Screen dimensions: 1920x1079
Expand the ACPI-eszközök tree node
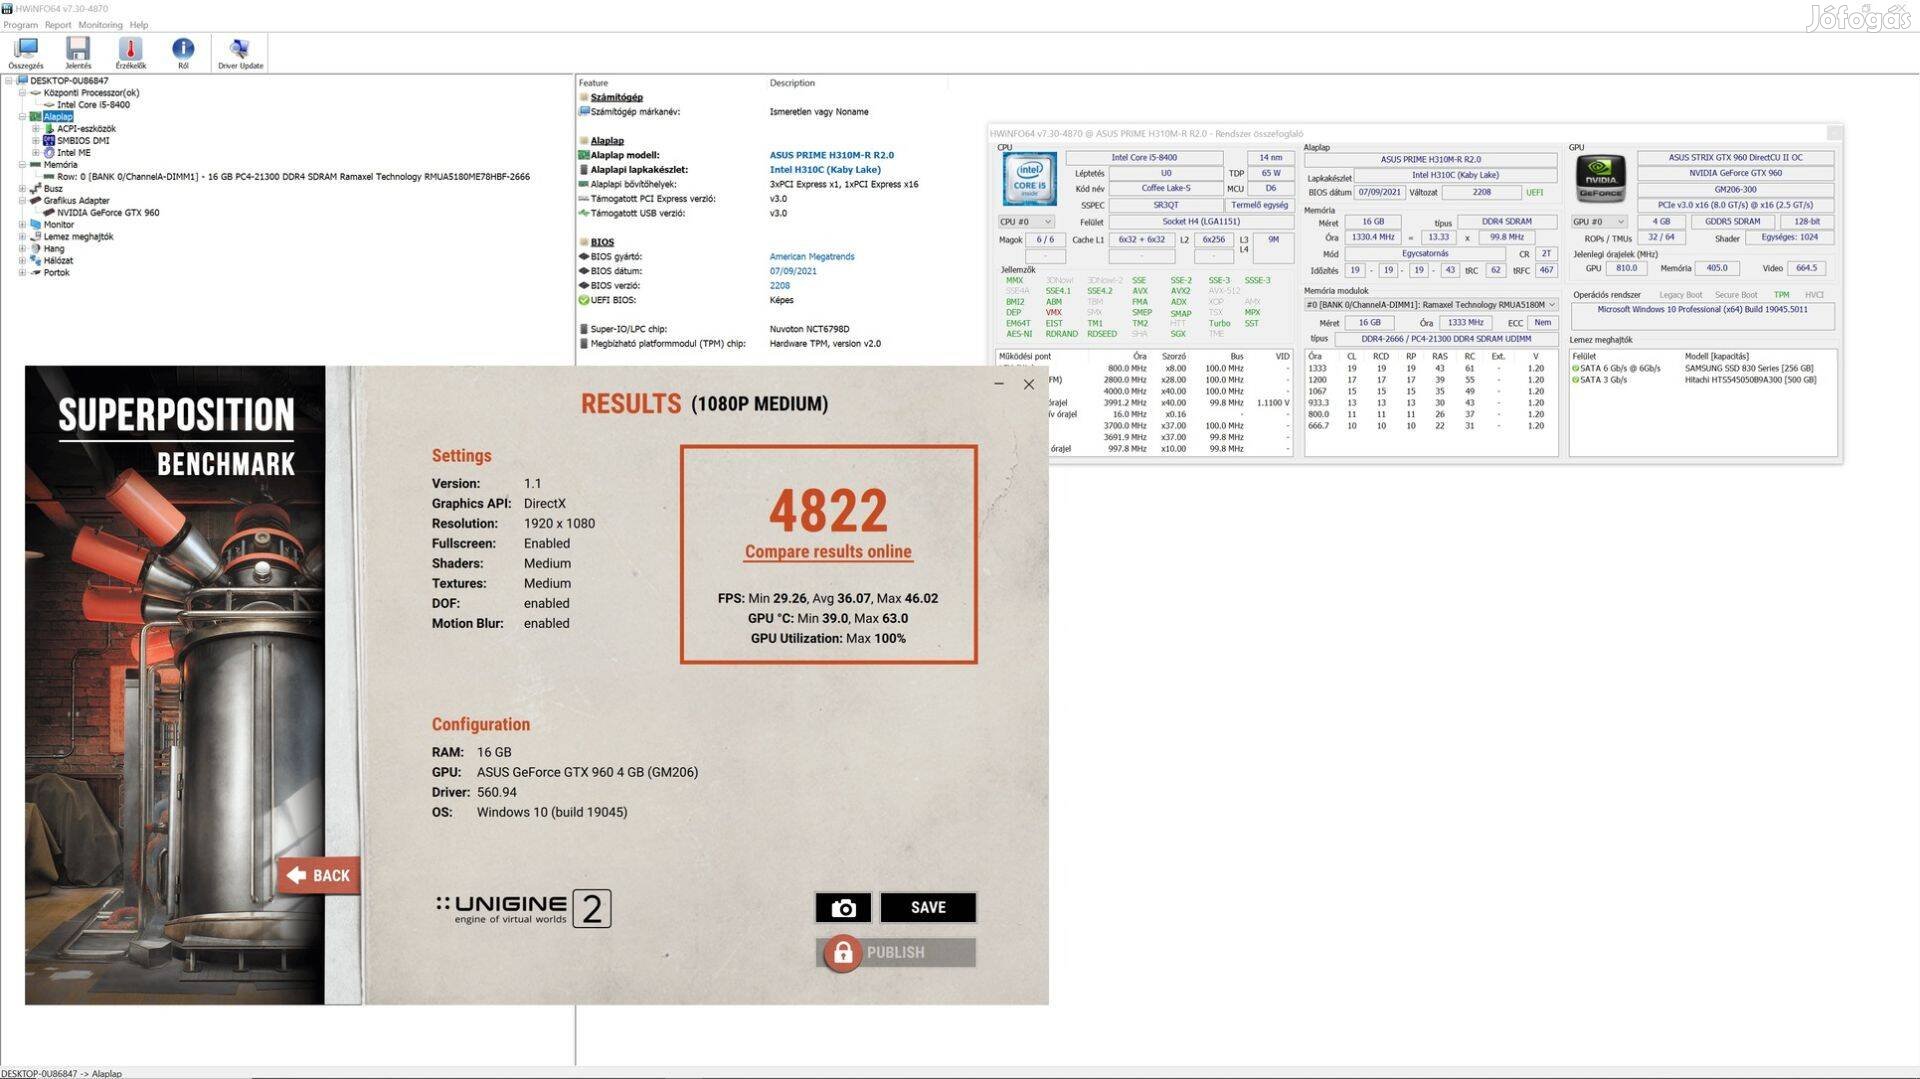[36, 129]
